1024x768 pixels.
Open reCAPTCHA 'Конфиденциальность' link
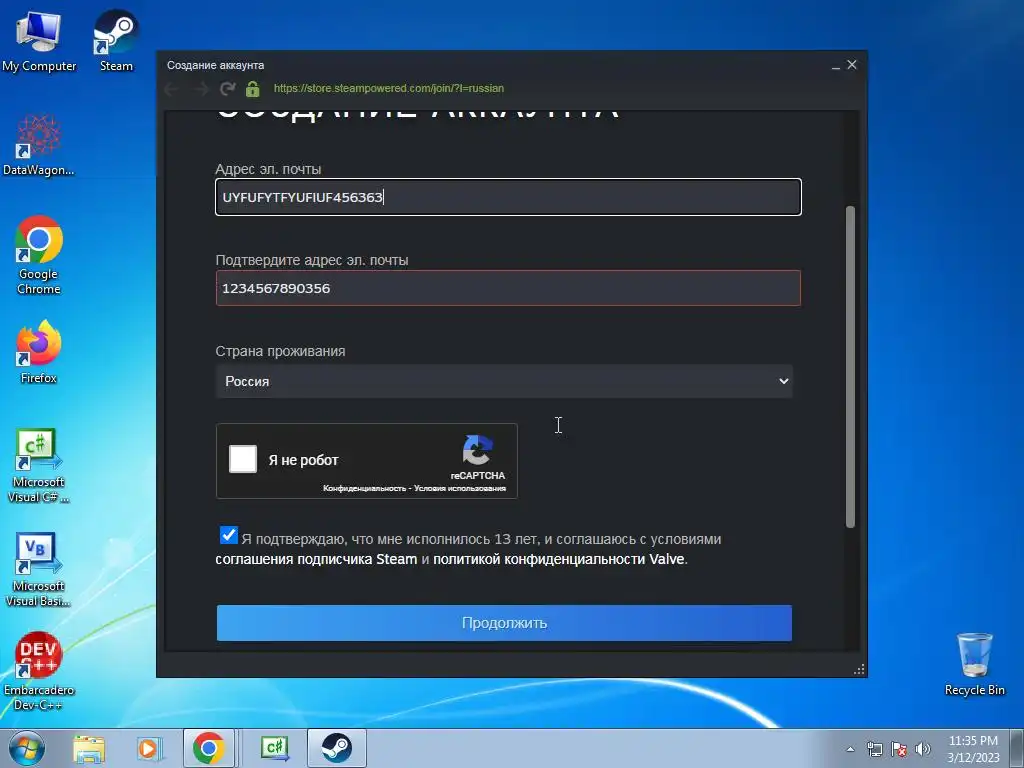[364, 488]
